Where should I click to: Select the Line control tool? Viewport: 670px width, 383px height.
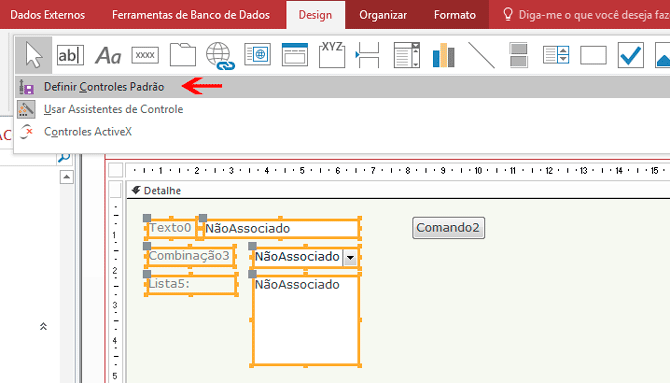tap(481, 55)
